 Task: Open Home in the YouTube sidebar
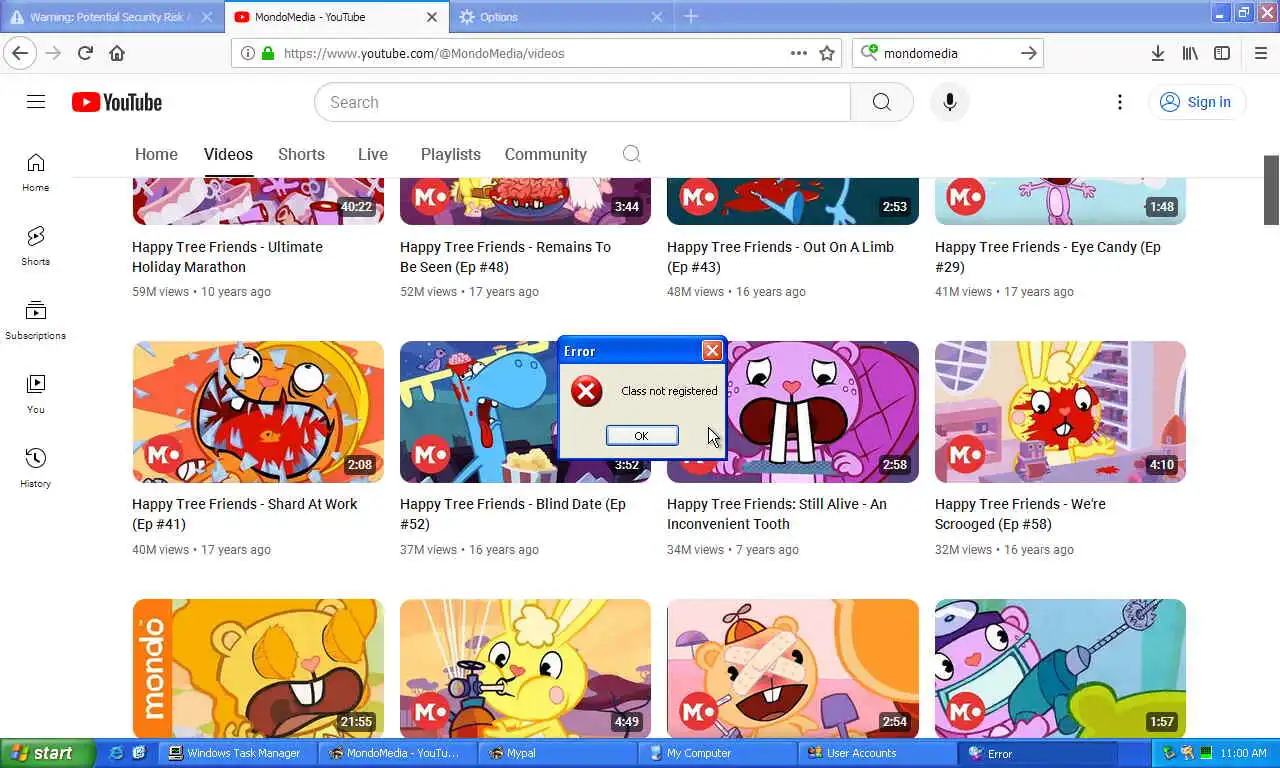(36, 172)
